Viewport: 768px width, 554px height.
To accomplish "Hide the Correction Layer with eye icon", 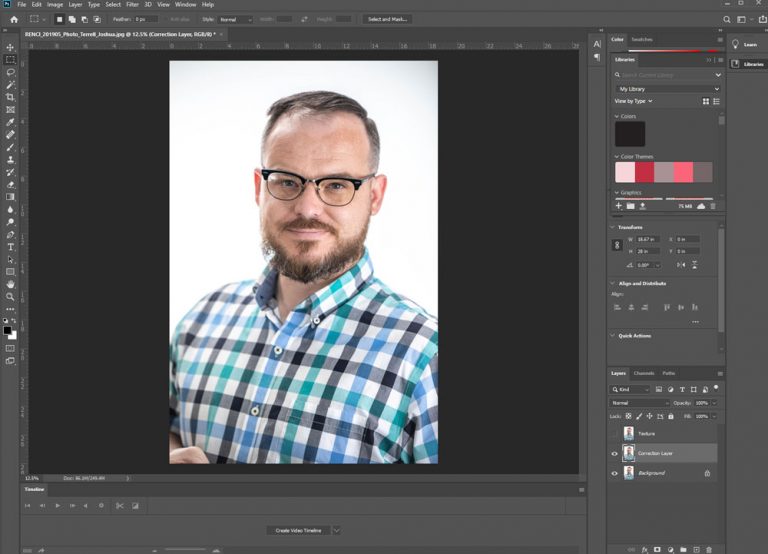I will pyautogui.click(x=615, y=453).
